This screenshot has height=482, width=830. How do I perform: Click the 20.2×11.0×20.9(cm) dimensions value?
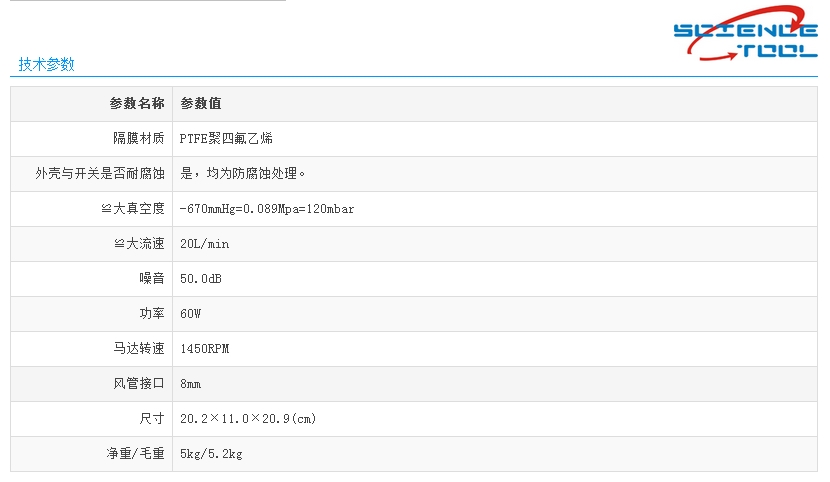[248, 419]
